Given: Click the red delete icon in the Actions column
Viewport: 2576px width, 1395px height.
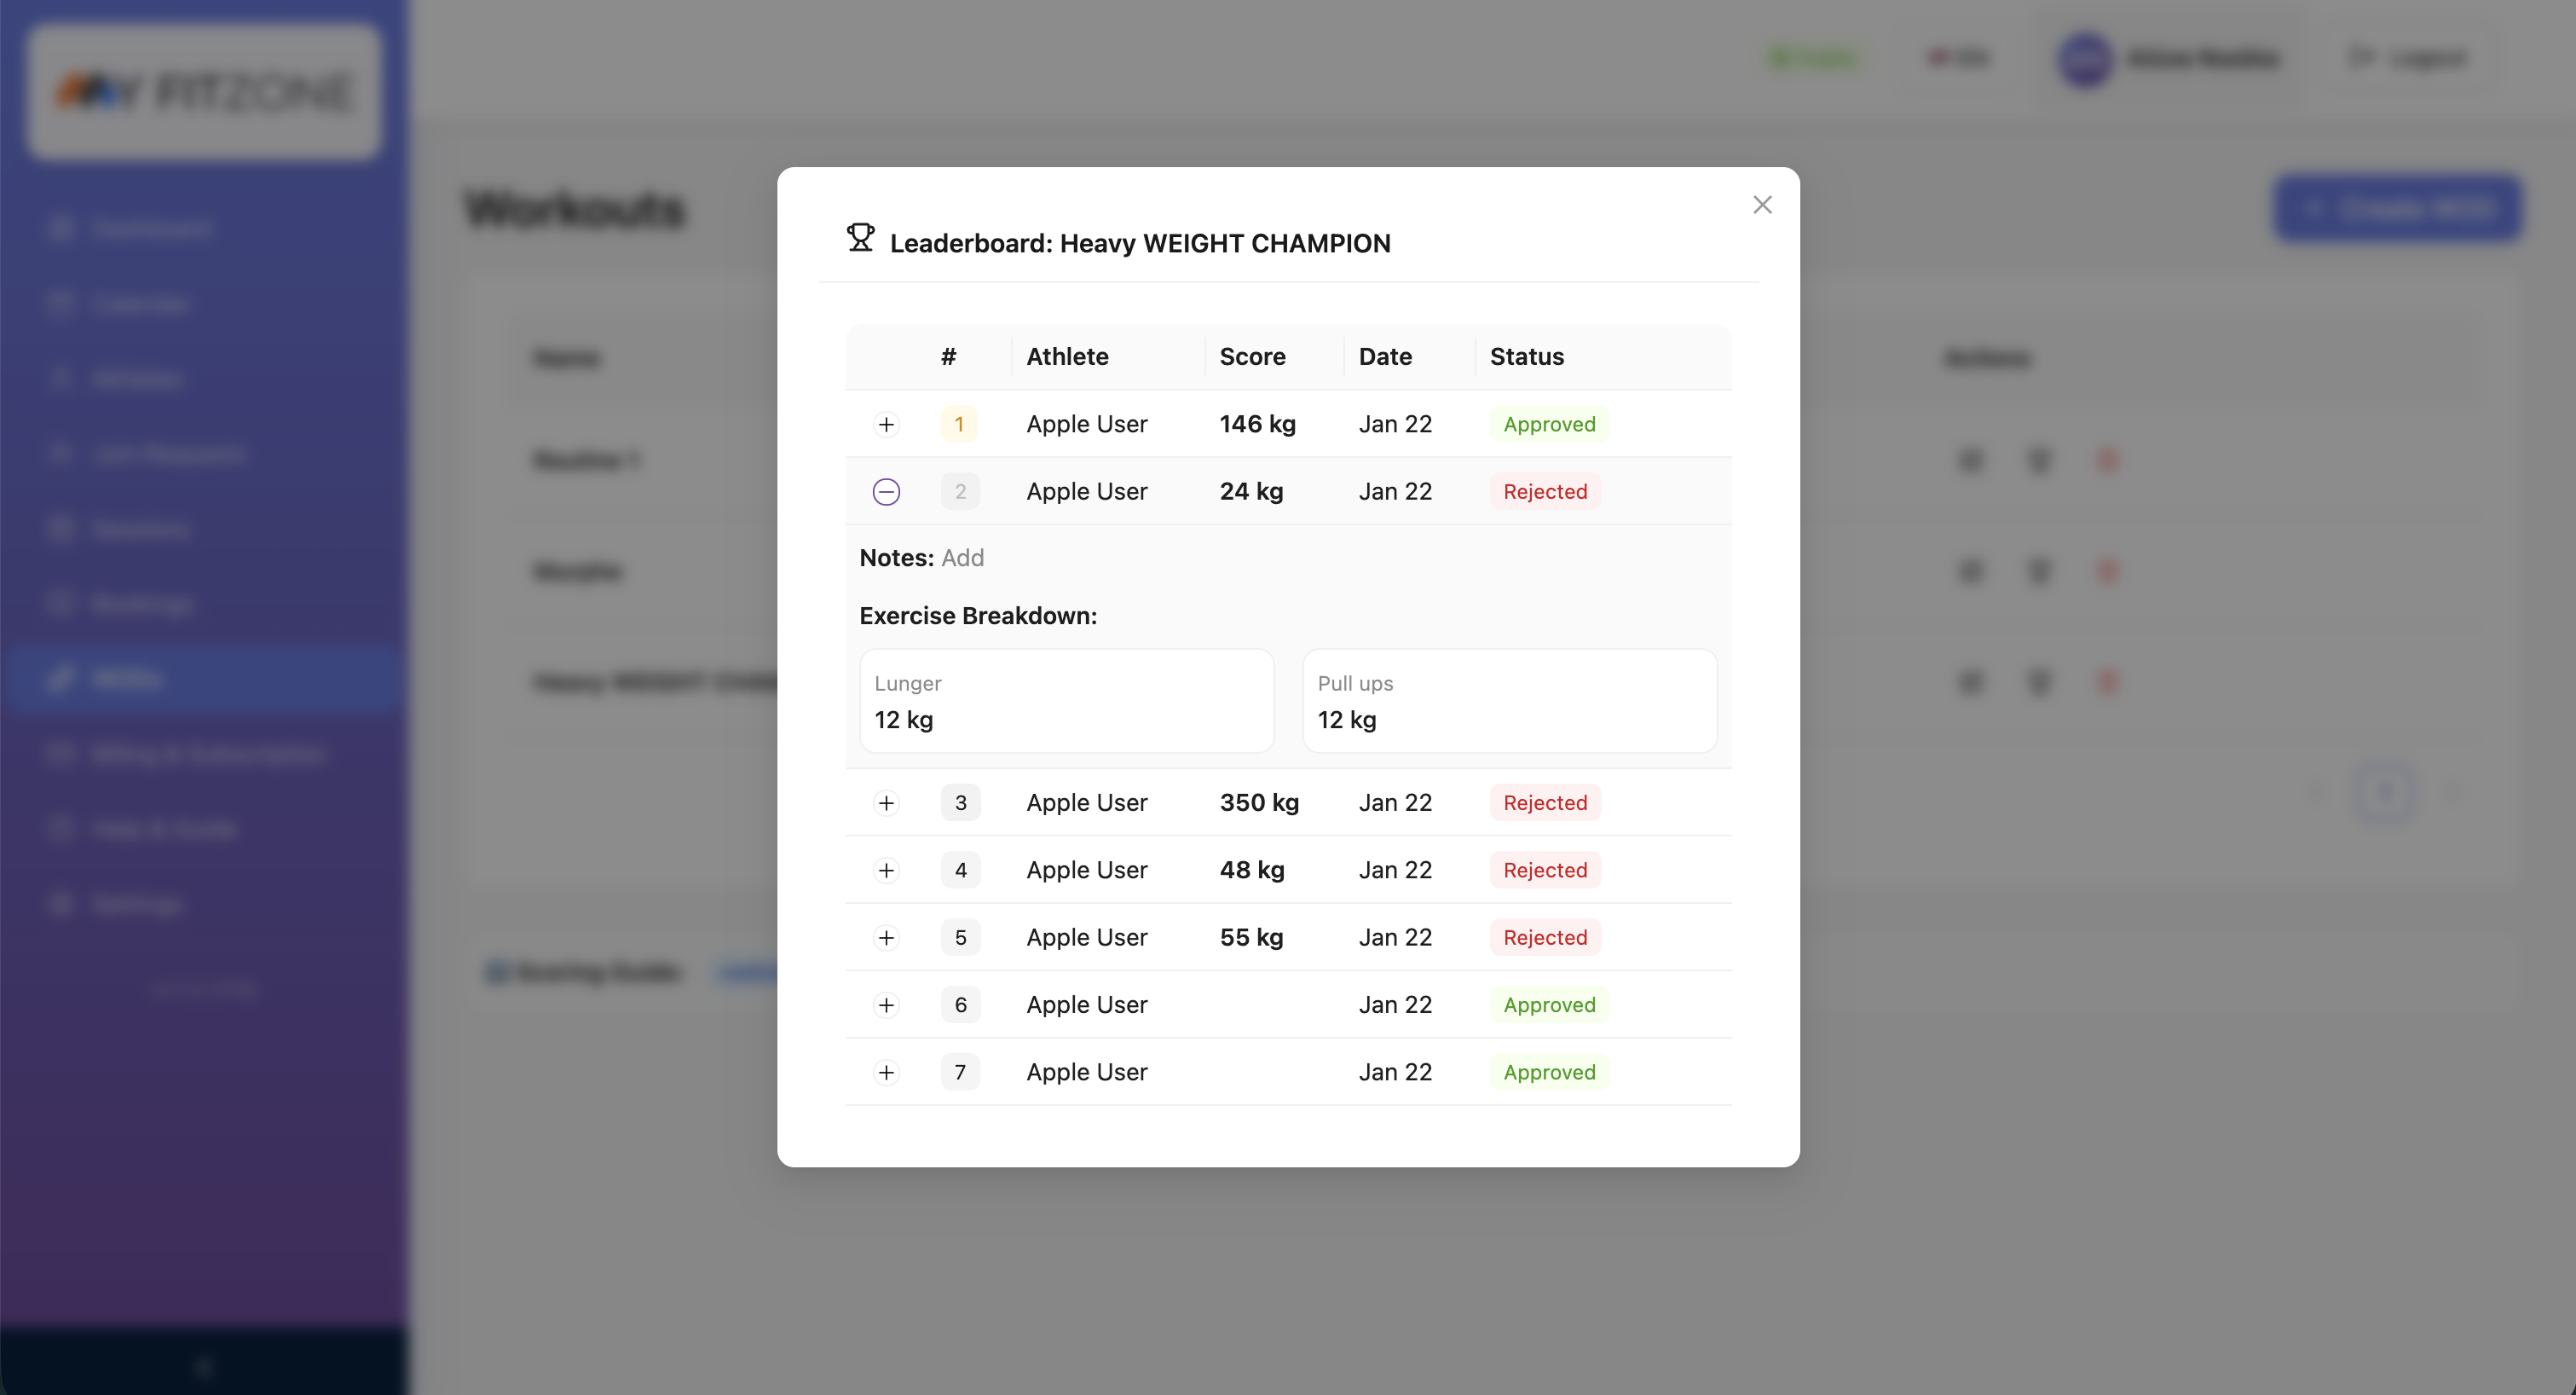Looking at the screenshot, I should pos(2108,461).
